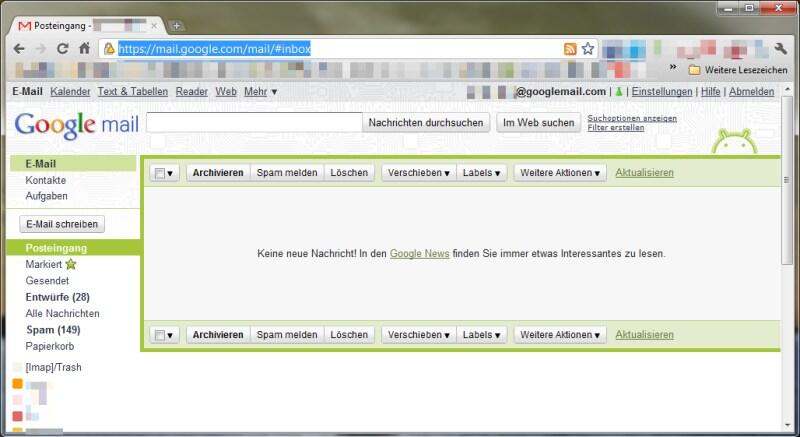Click the top Archivieren button
Viewport: 800px width, 437px height.
click(x=218, y=173)
